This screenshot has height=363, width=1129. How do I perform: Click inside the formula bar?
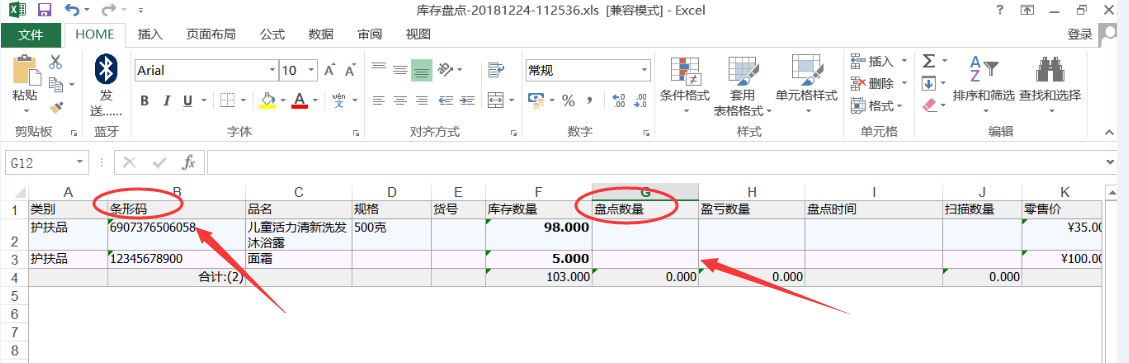(654, 163)
